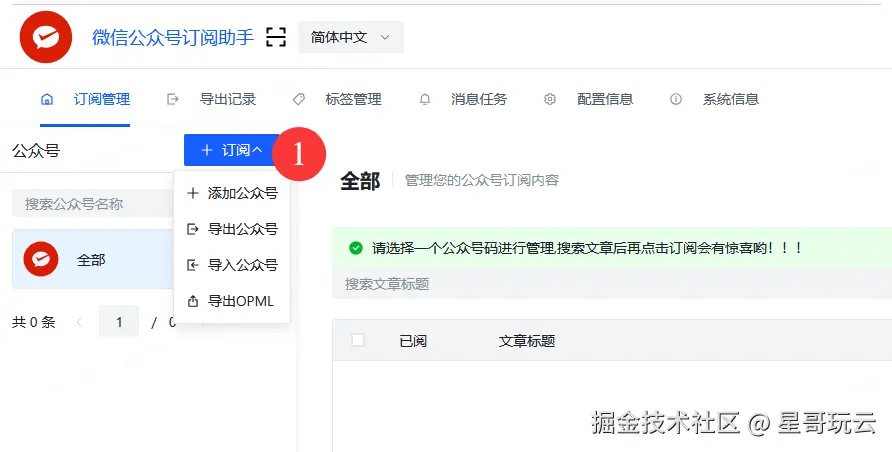This screenshot has height=452, width=892.
Task: Click the info icon beside 系统信息
Action: (676, 99)
